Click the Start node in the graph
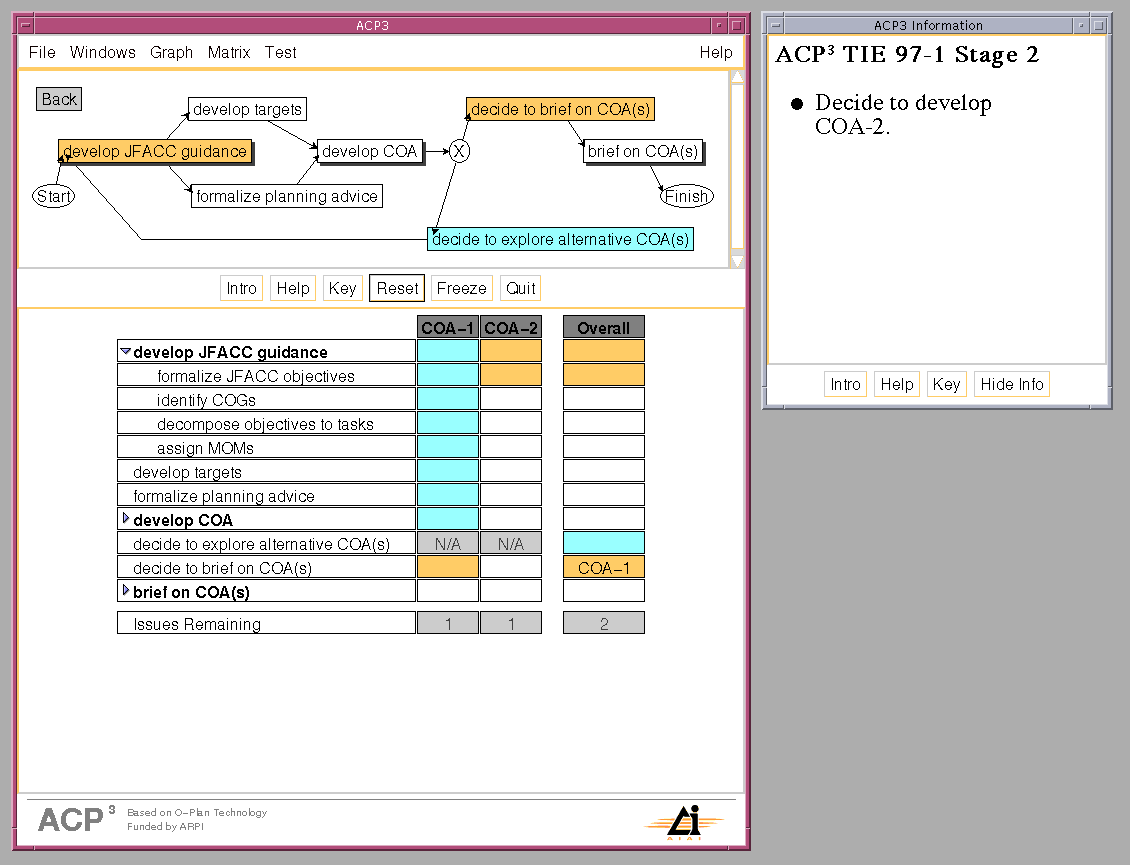This screenshot has height=865, width=1130. [53, 196]
